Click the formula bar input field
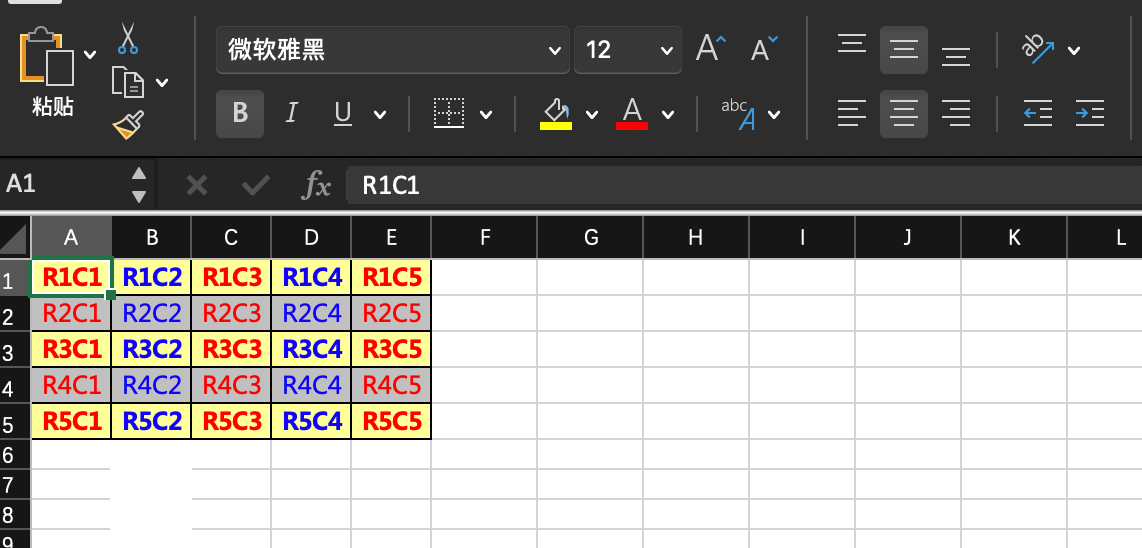This screenshot has height=548, width=1142. [740, 185]
